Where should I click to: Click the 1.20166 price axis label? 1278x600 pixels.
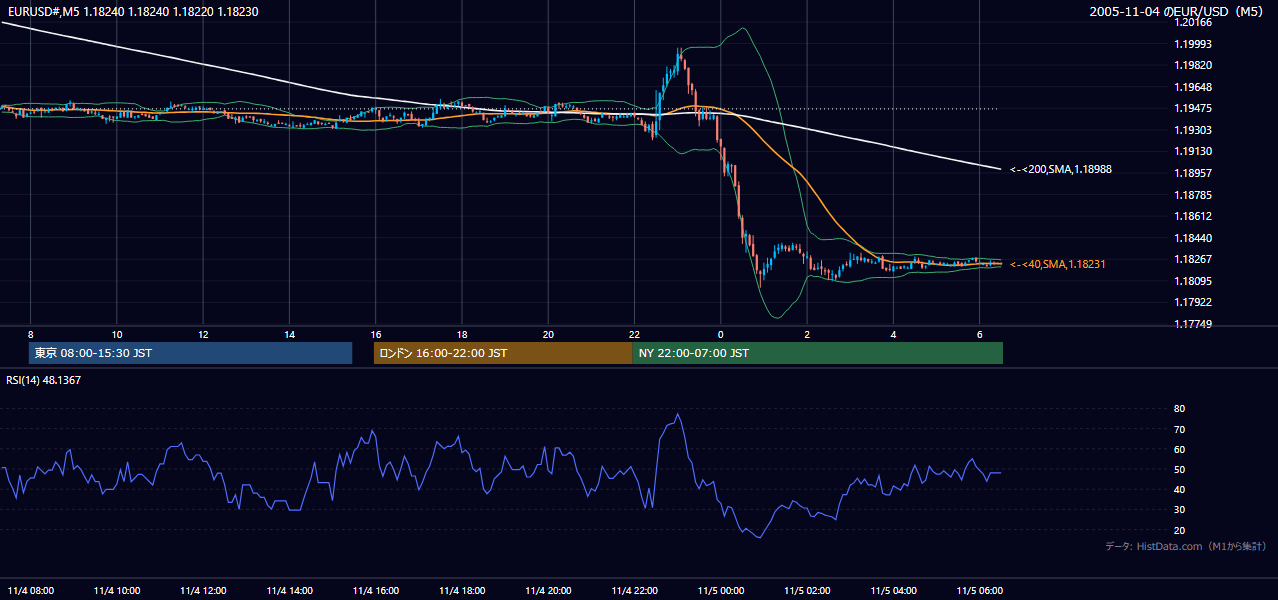[x=1191, y=22]
